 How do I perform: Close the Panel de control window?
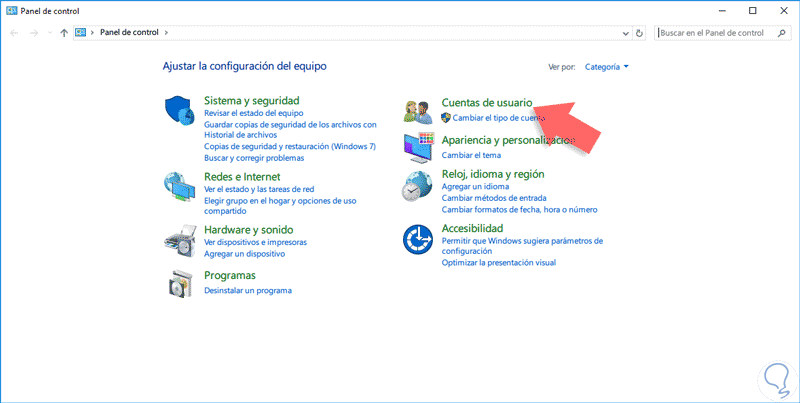point(784,10)
